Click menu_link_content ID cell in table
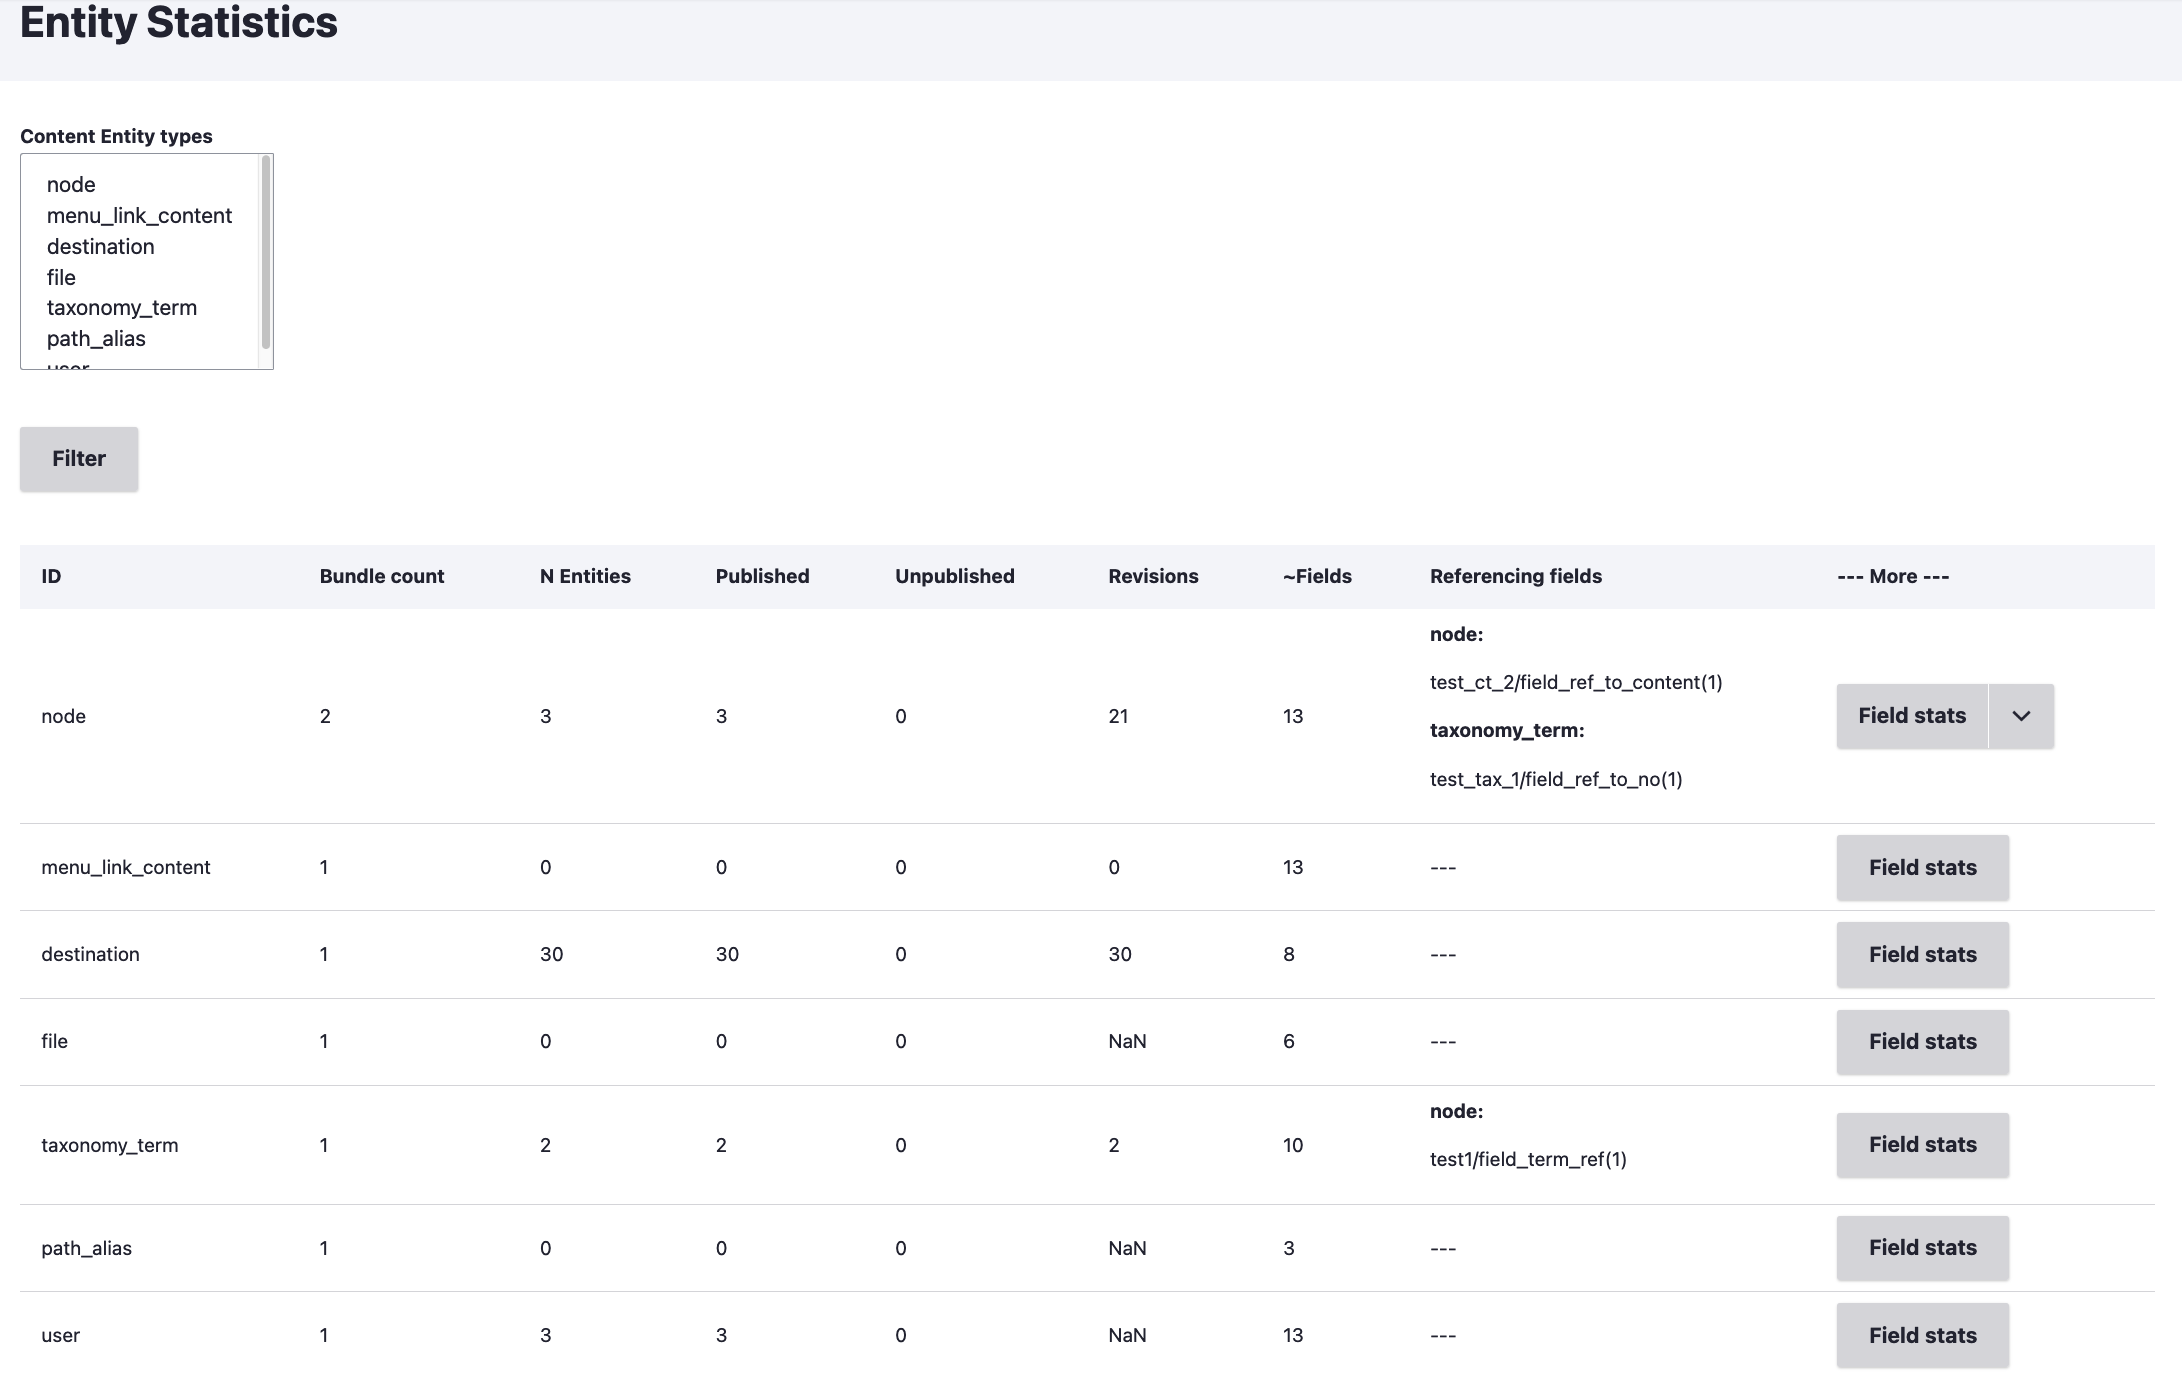This screenshot has height=1378, width=2182. (126, 867)
